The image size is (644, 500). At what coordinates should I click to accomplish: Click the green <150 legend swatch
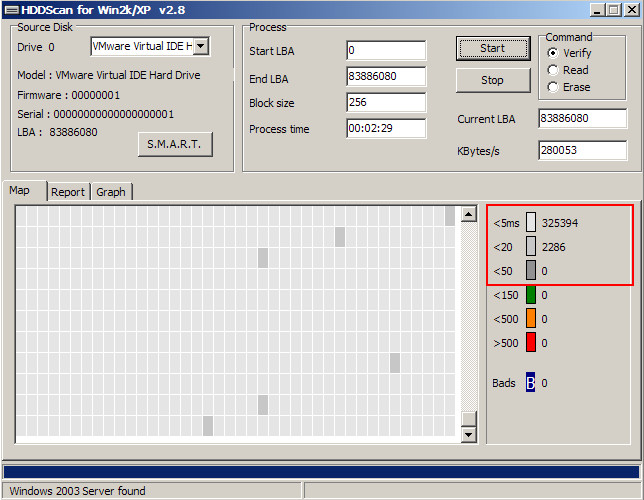click(x=531, y=295)
